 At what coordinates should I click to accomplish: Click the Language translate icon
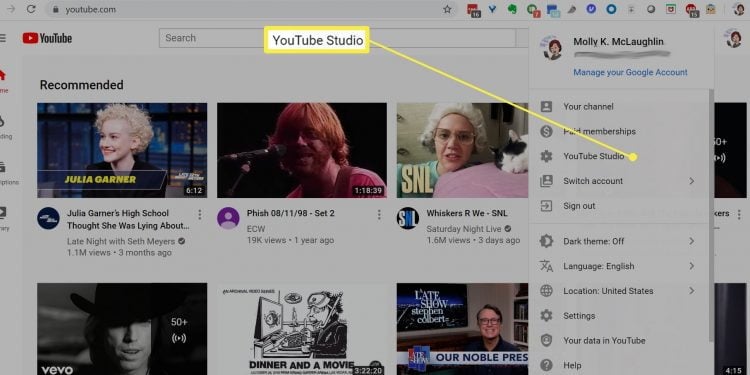[546, 266]
